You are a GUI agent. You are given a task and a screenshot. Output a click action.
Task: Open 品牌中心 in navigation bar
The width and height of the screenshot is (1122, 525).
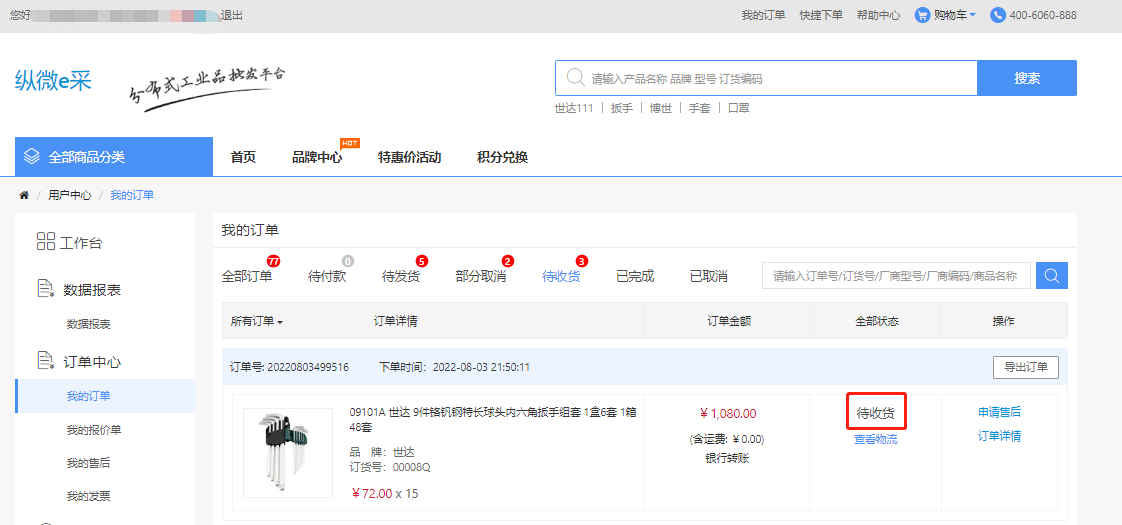pyautogui.click(x=316, y=157)
